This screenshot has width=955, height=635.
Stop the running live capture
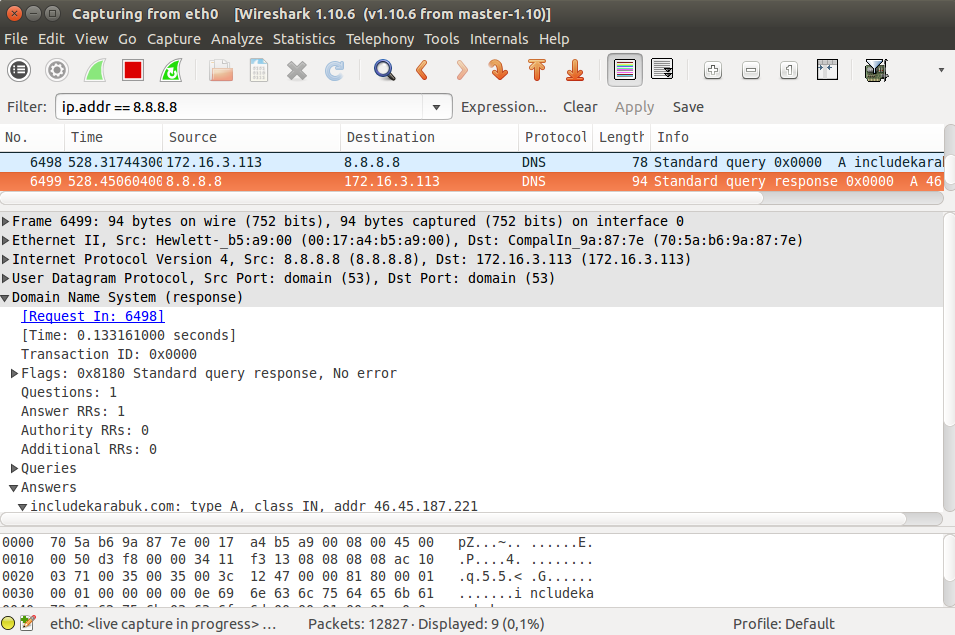point(133,70)
